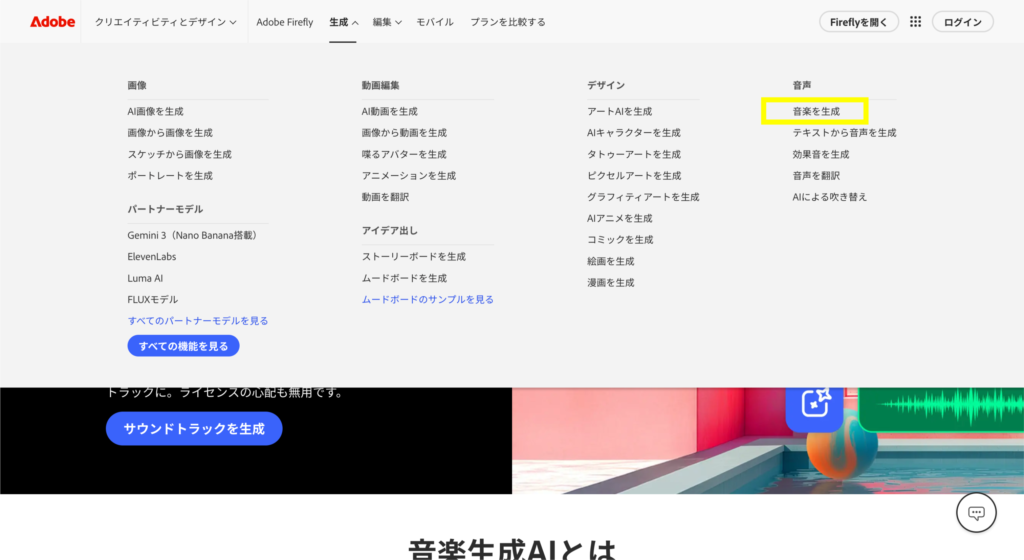Choose ElevenLabs partner model
Viewport: 1024px width, 560px height.
152,257
